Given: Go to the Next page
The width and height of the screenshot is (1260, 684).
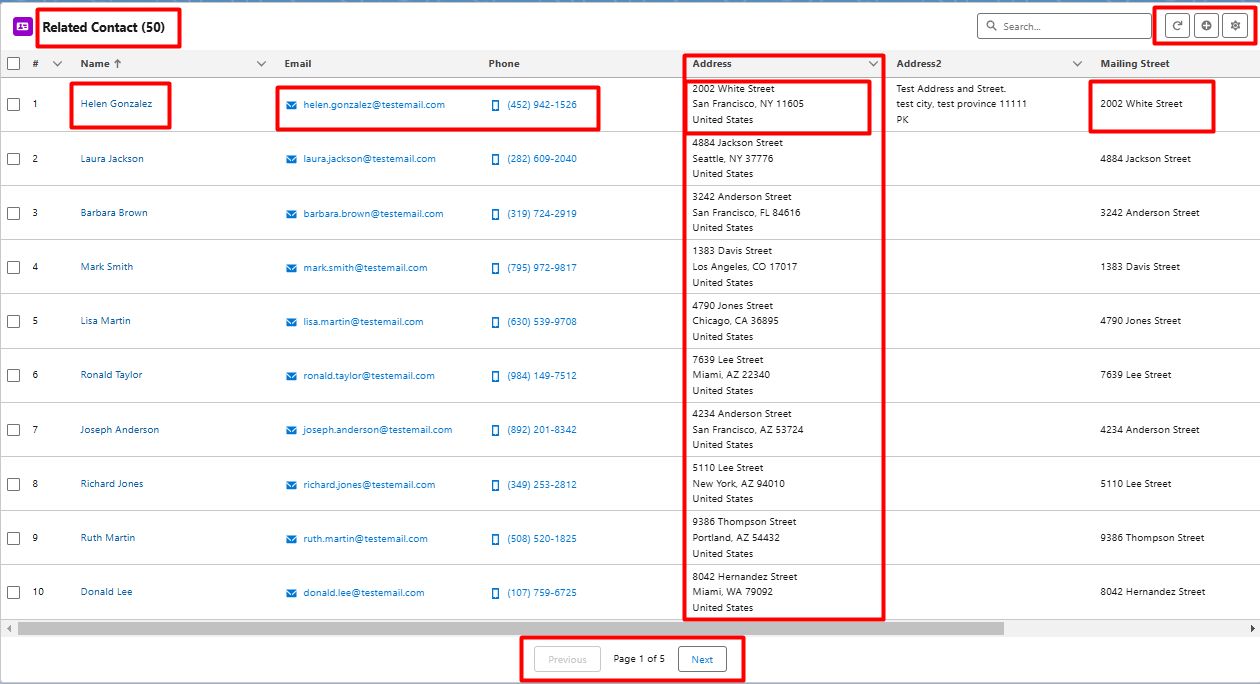Looking at the screenshot, I should [702, 659].
